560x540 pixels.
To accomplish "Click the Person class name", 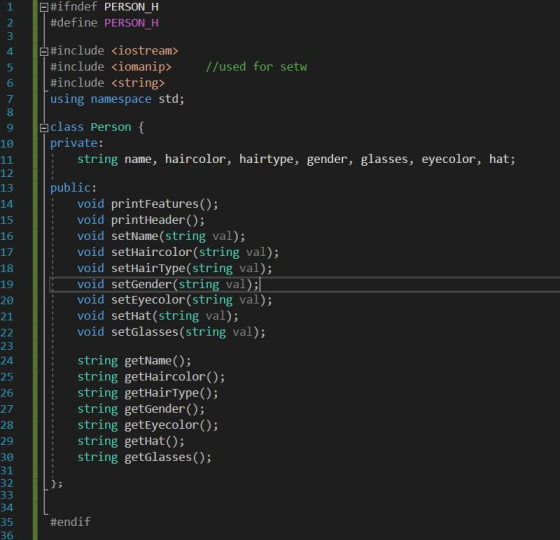I will (111, 127).
